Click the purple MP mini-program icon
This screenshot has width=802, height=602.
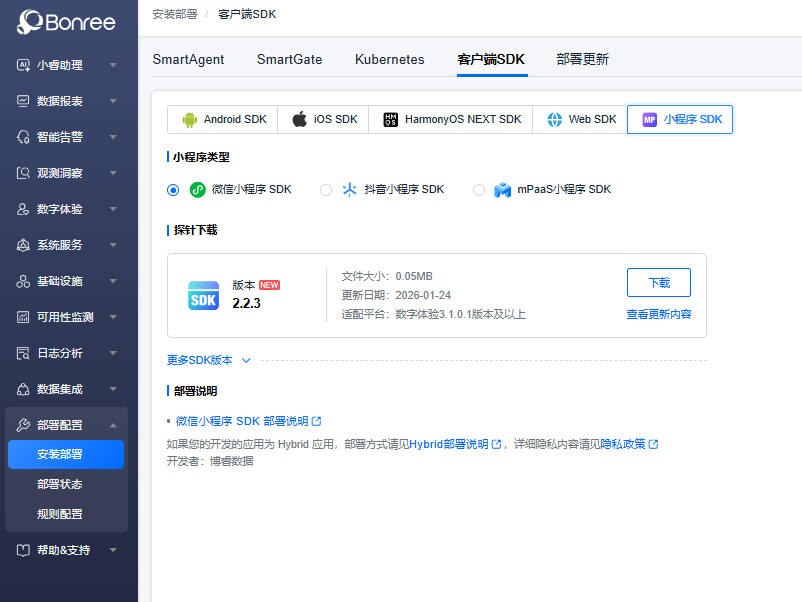[x=650, y=120]
